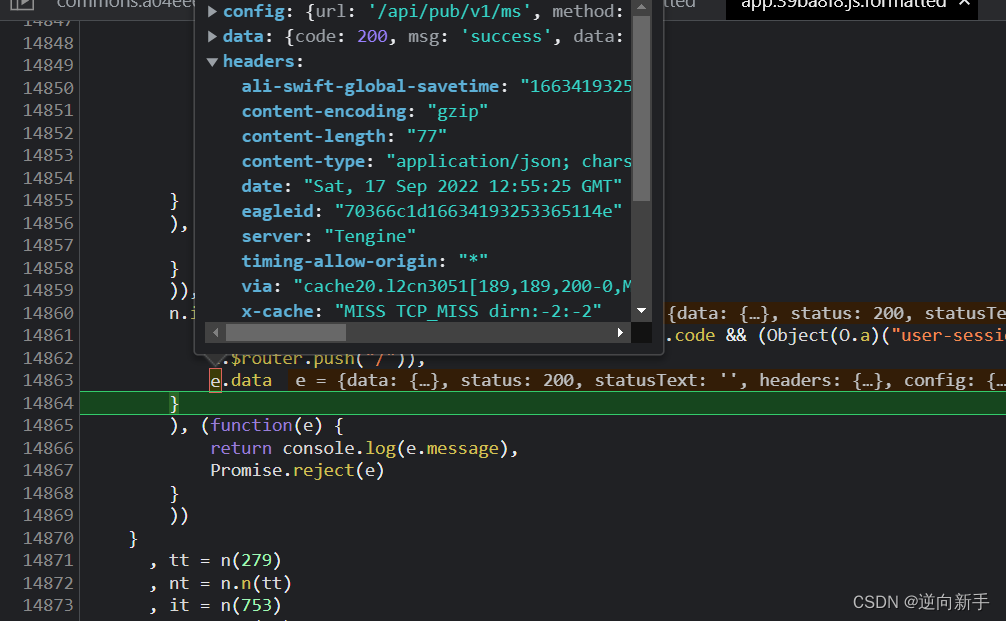Screen dimensions: 1006x621
Task: Click the popup horizontal scrollbar right arrow
Action: 620,332
